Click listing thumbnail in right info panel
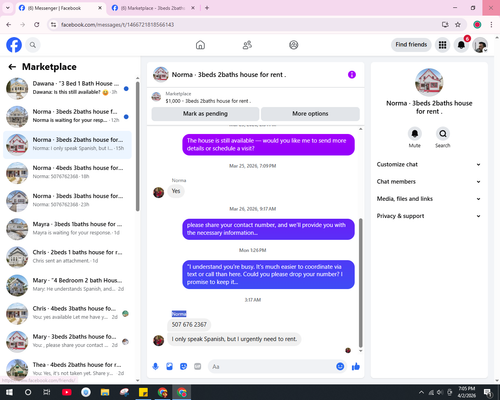Viewport: 500px width, 400px height. [x=429, y=82]
